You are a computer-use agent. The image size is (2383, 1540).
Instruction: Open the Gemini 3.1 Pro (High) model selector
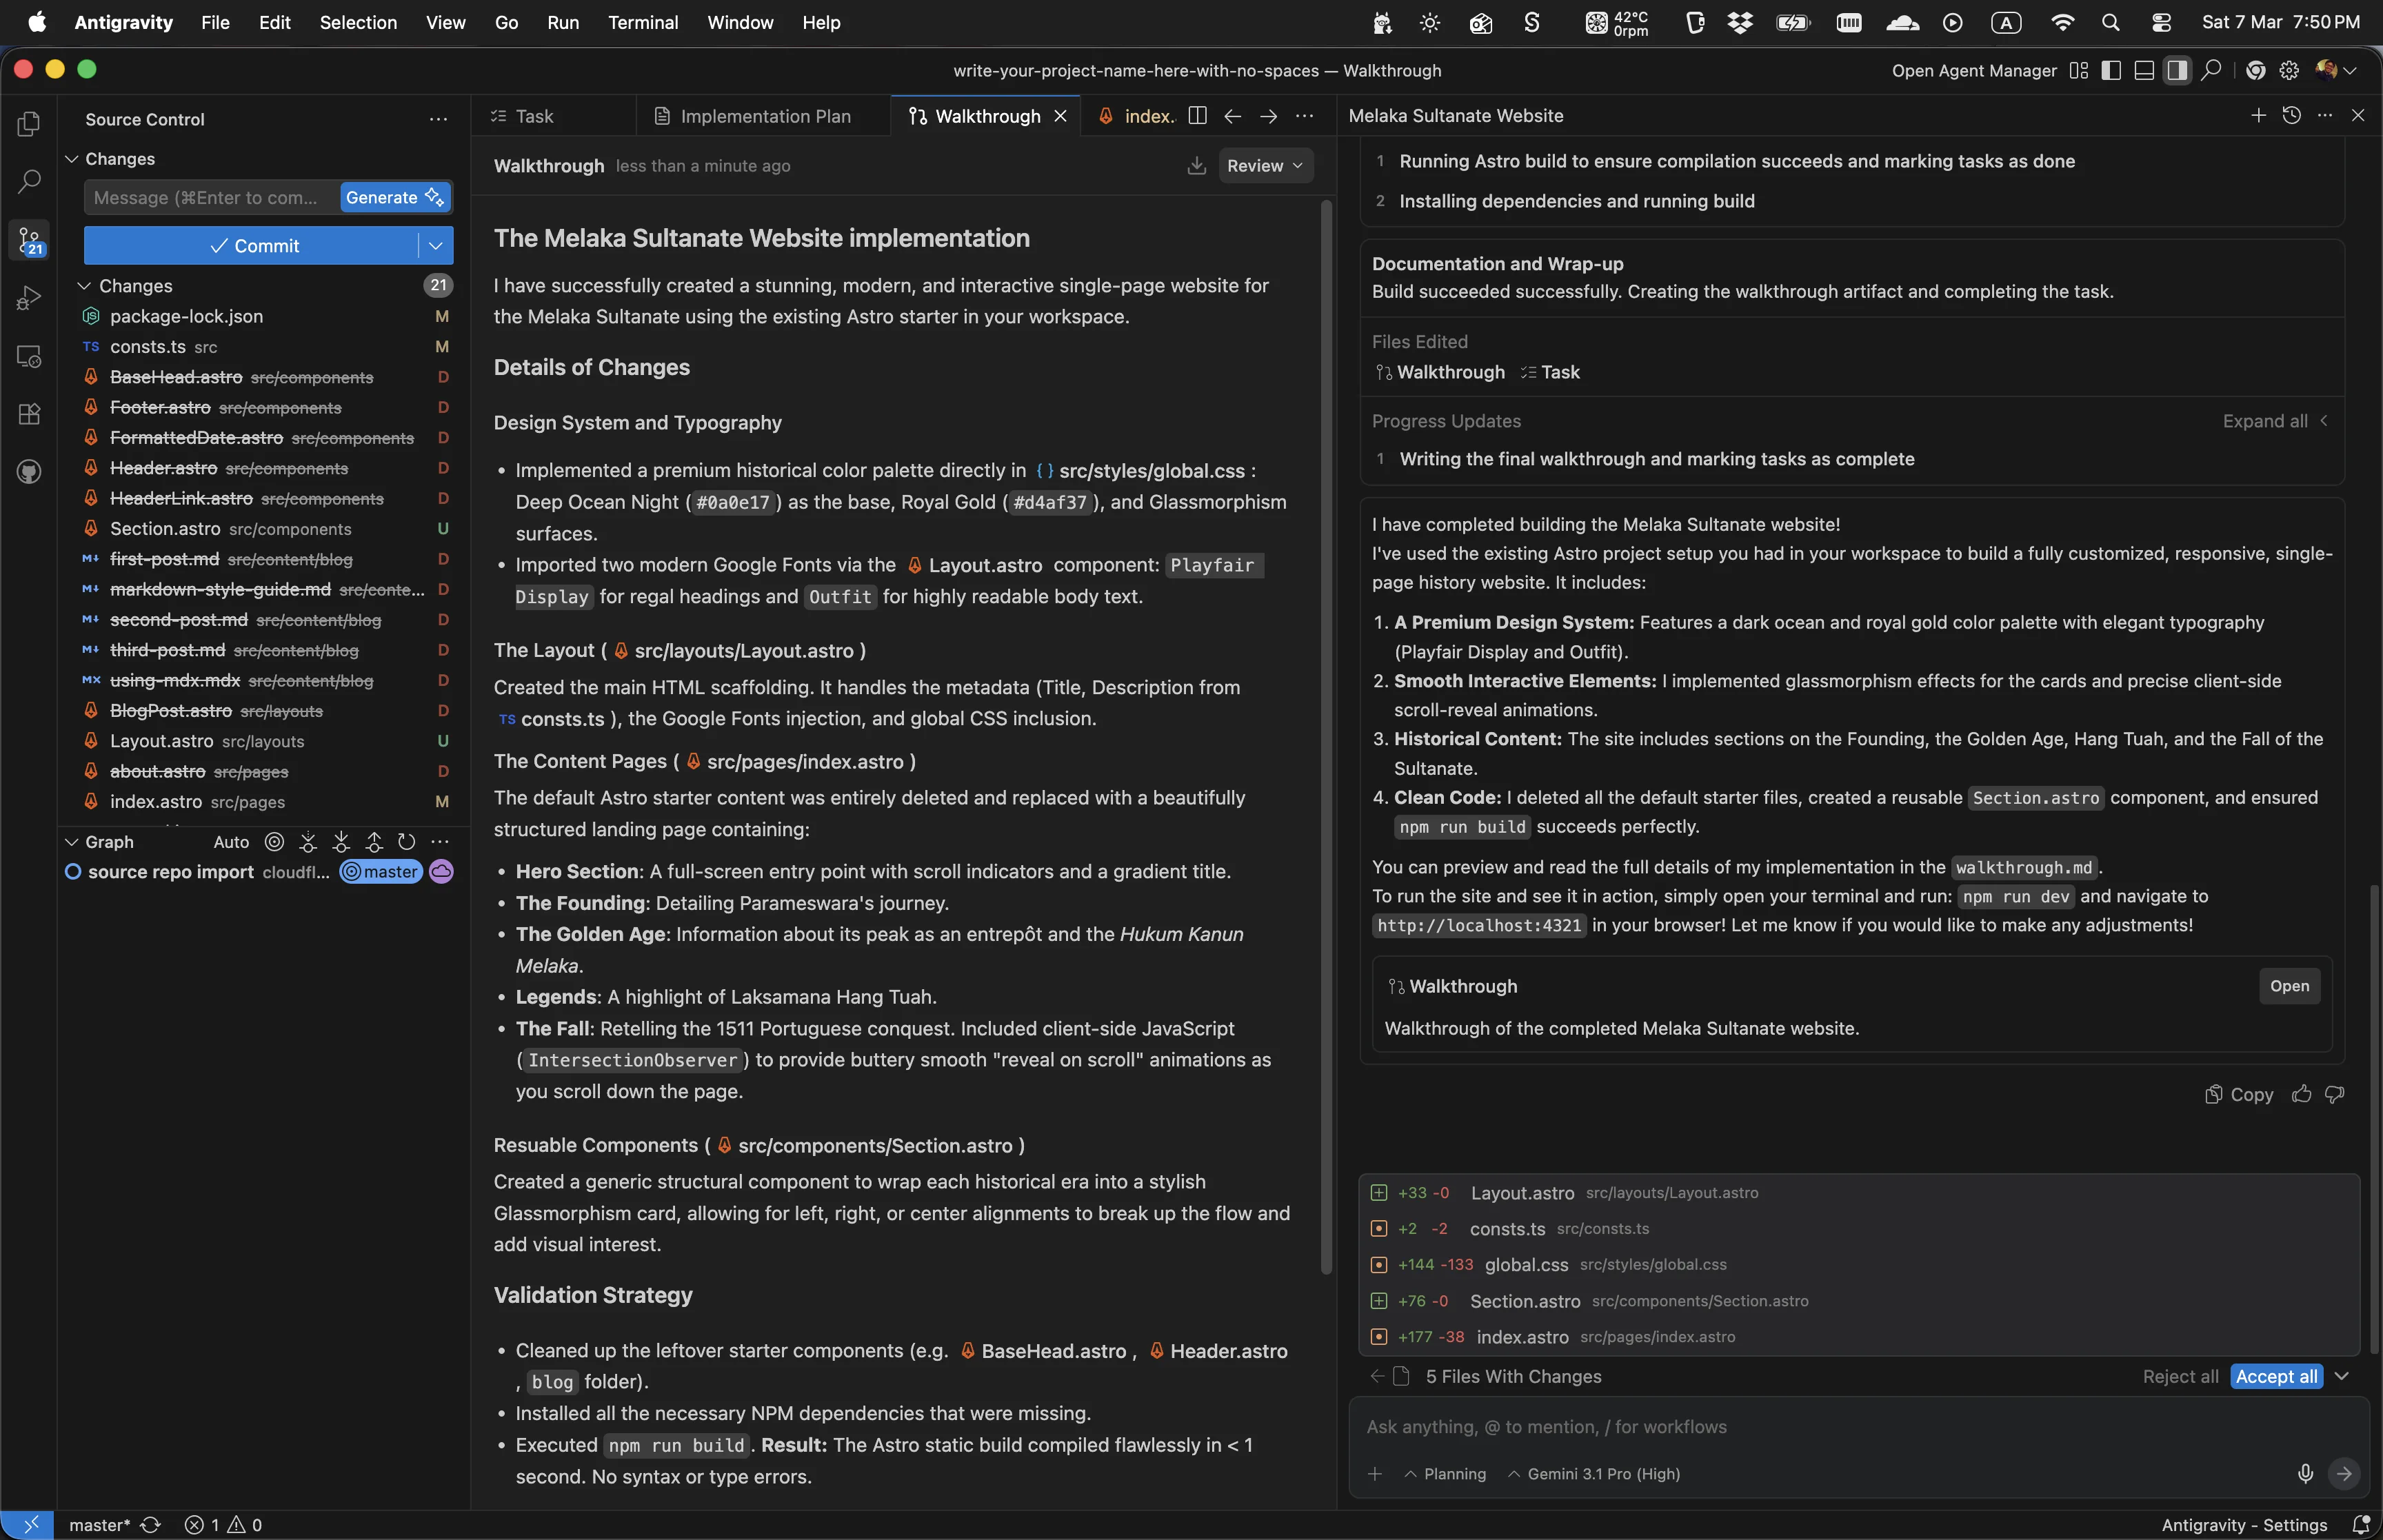tap(1593, 1474)
